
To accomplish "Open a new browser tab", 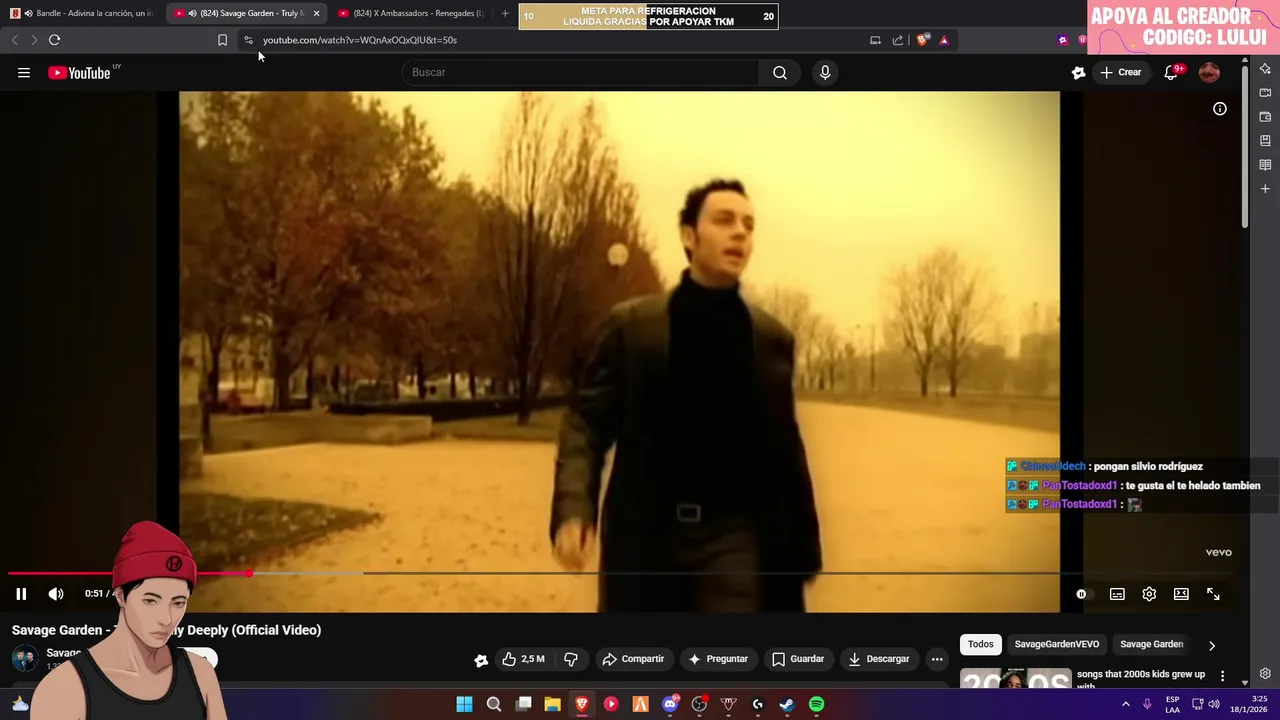I will pyautogui.click(x=505, y=13).
